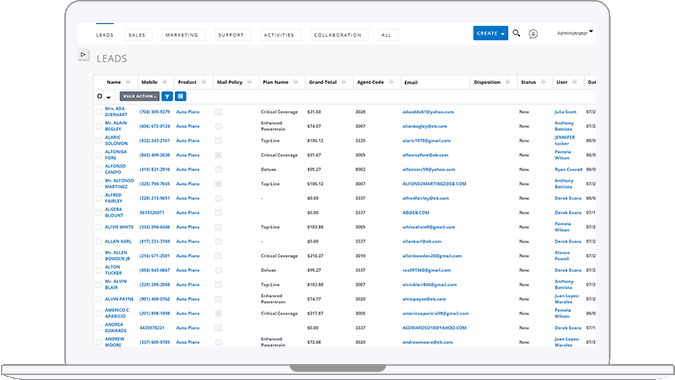675x380 pixels.
Task: Open lead ALTON TUCKER
Action: tap(113, 270)
